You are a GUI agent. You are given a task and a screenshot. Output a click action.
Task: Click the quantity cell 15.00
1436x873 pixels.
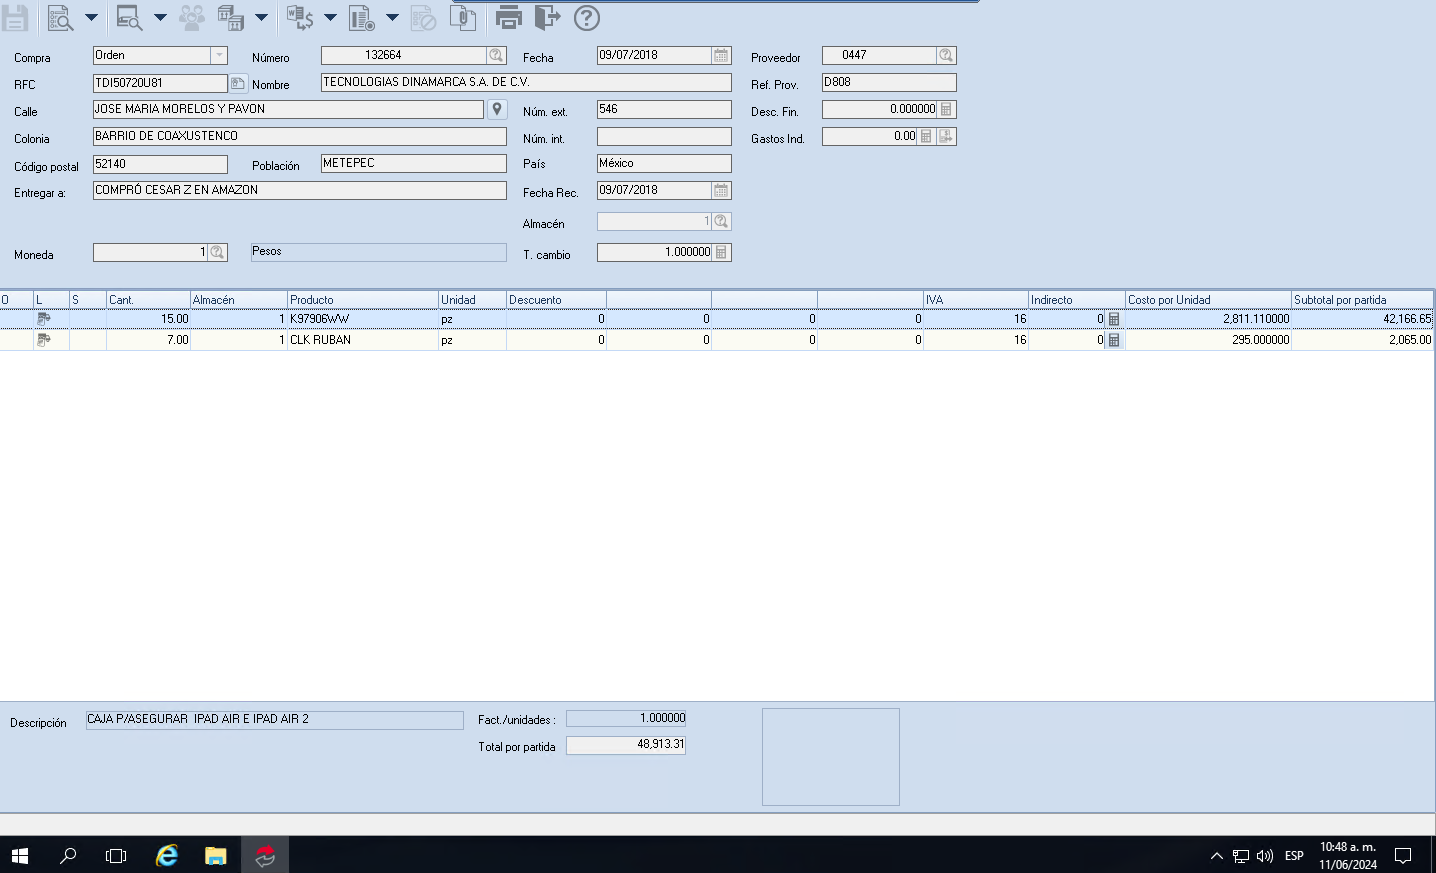[148, 319]
